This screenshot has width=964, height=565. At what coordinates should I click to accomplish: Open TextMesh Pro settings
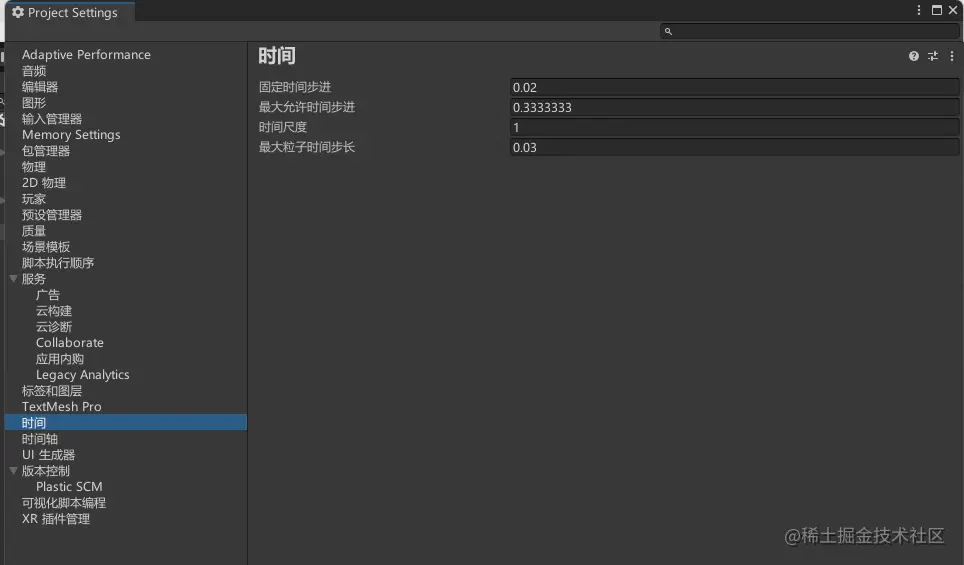point(61,406)
